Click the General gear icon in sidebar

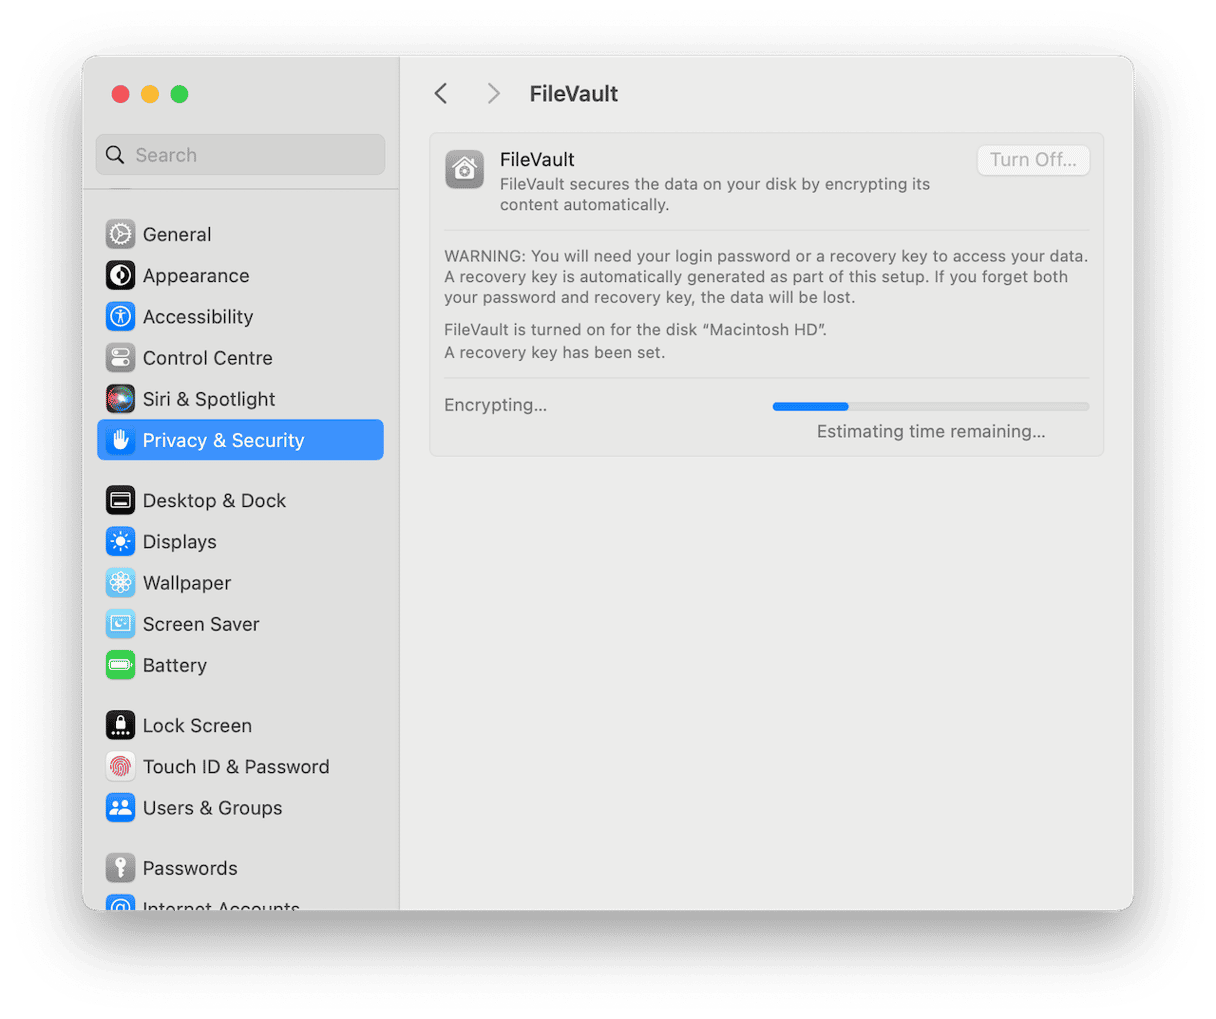(120, 234)
